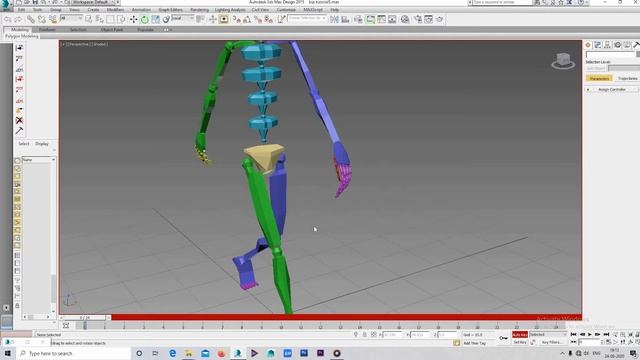Viewport: 640px width, 360px height.
Task: Switch to the Object Paint ribbon tab
Action: [x=112, y=30]
